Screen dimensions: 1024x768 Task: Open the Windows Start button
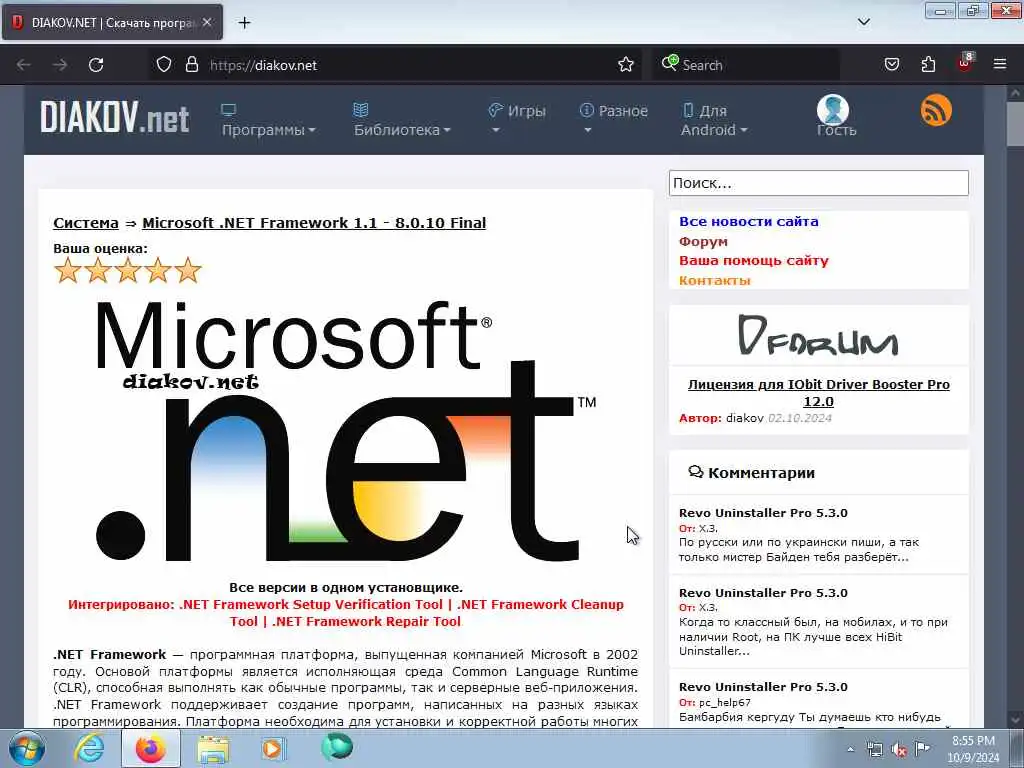point(27,748)
